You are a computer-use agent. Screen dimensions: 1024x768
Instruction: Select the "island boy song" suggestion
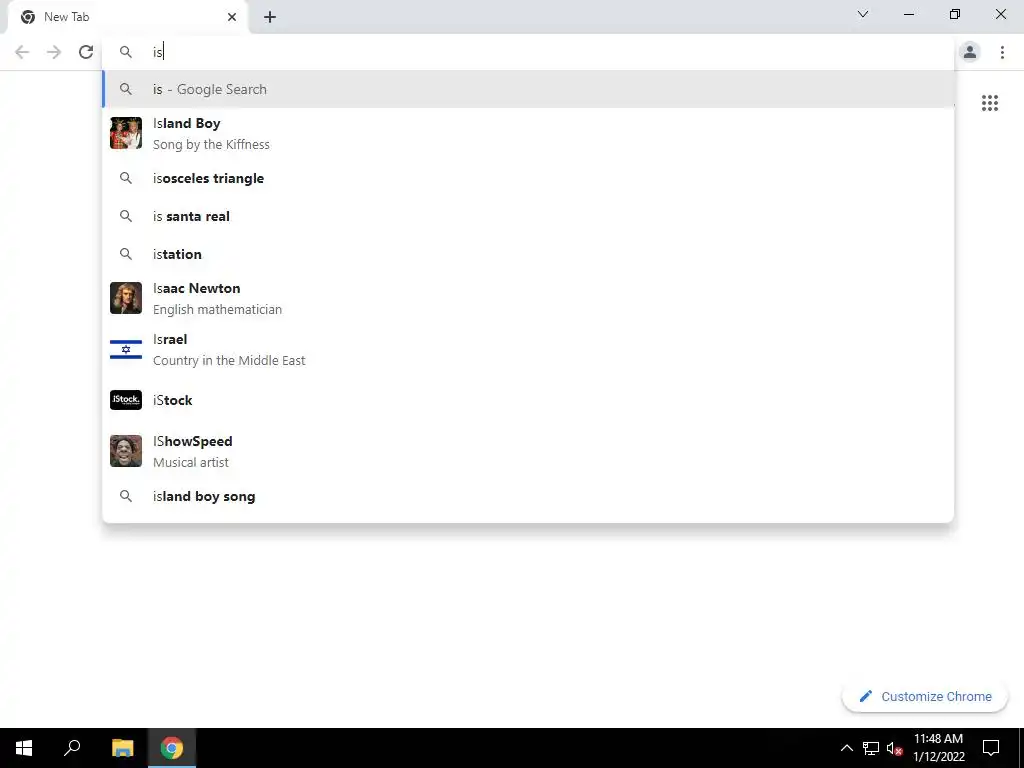[528, 496]
